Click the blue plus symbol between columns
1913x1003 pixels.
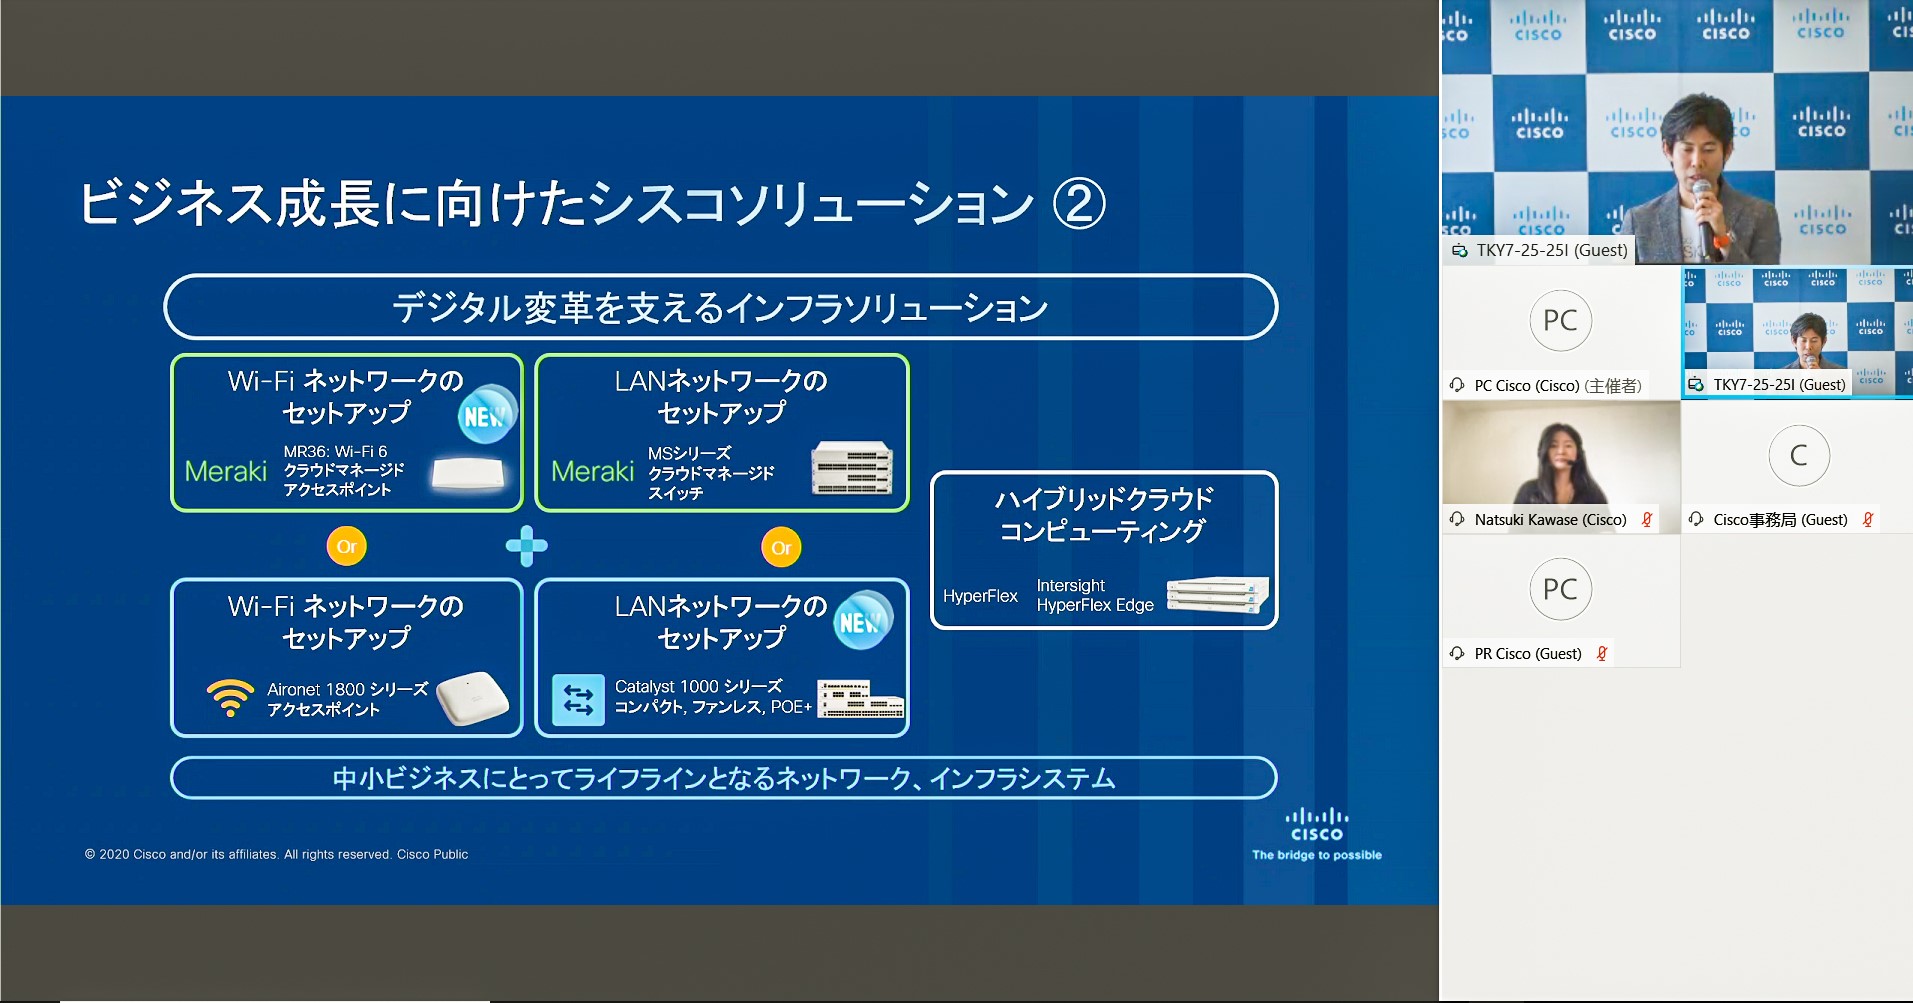526,546
